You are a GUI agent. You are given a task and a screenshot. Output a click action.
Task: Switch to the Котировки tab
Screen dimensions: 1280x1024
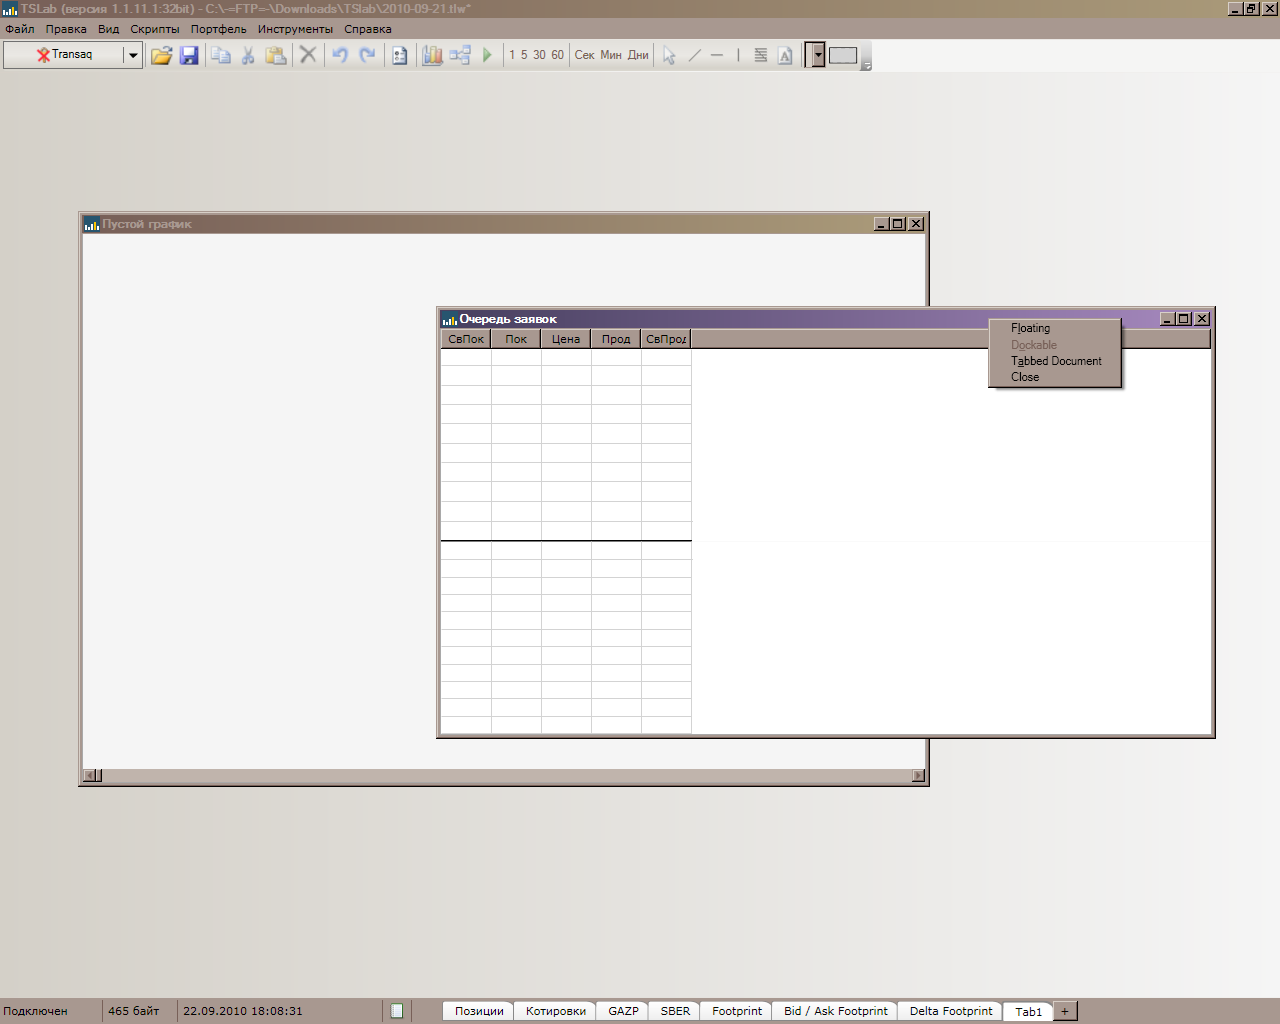click(x=556, y=1011)
